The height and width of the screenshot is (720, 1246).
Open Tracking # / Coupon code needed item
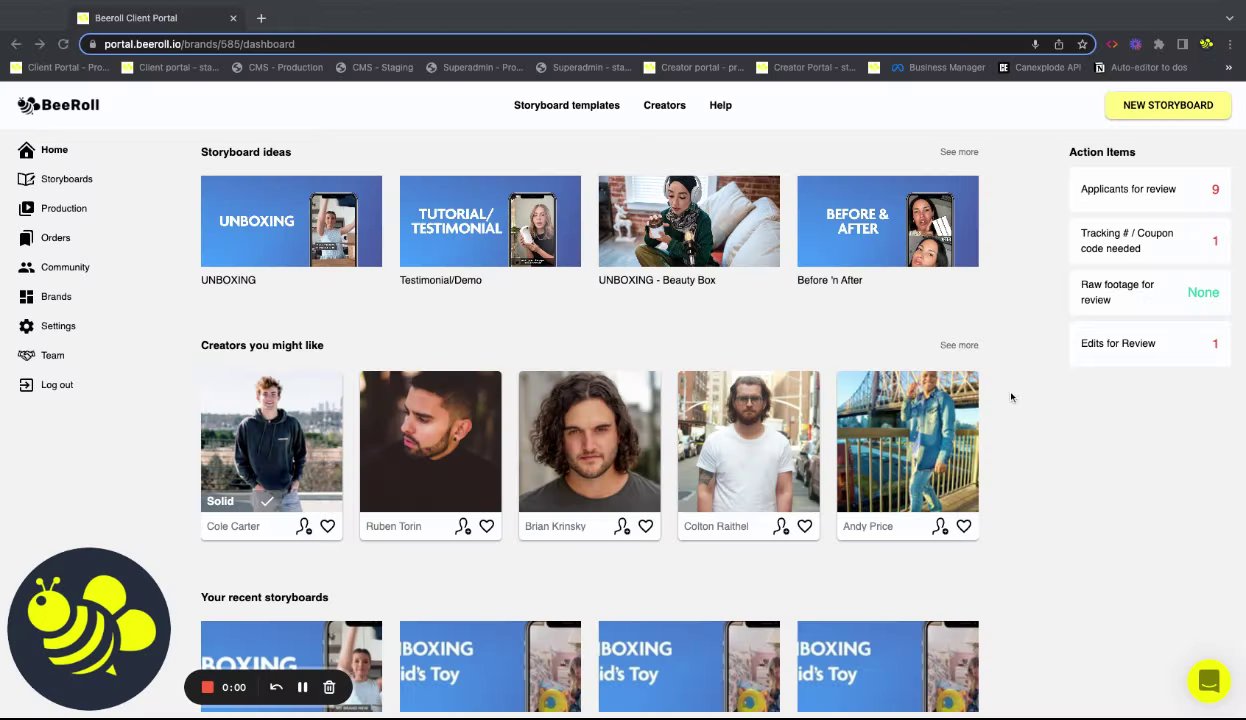pyautogui.click(x=1150, y=241)
